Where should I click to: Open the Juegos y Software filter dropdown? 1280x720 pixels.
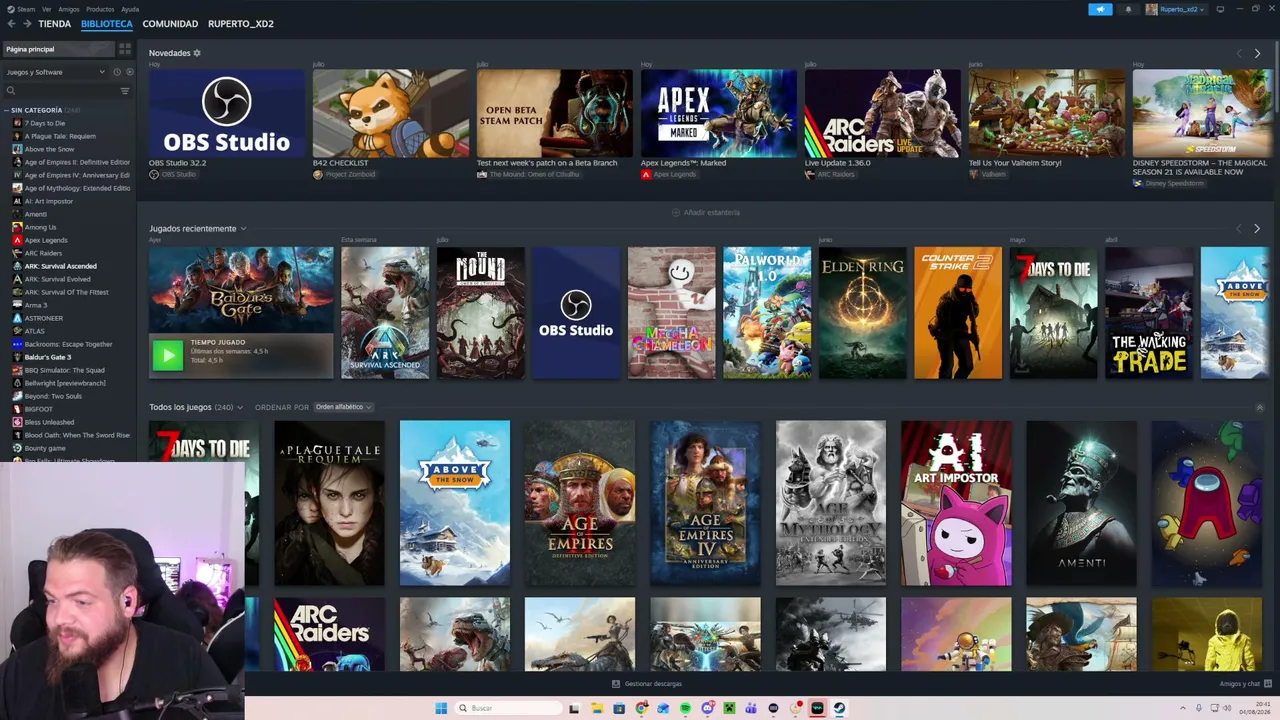[55, 72]
